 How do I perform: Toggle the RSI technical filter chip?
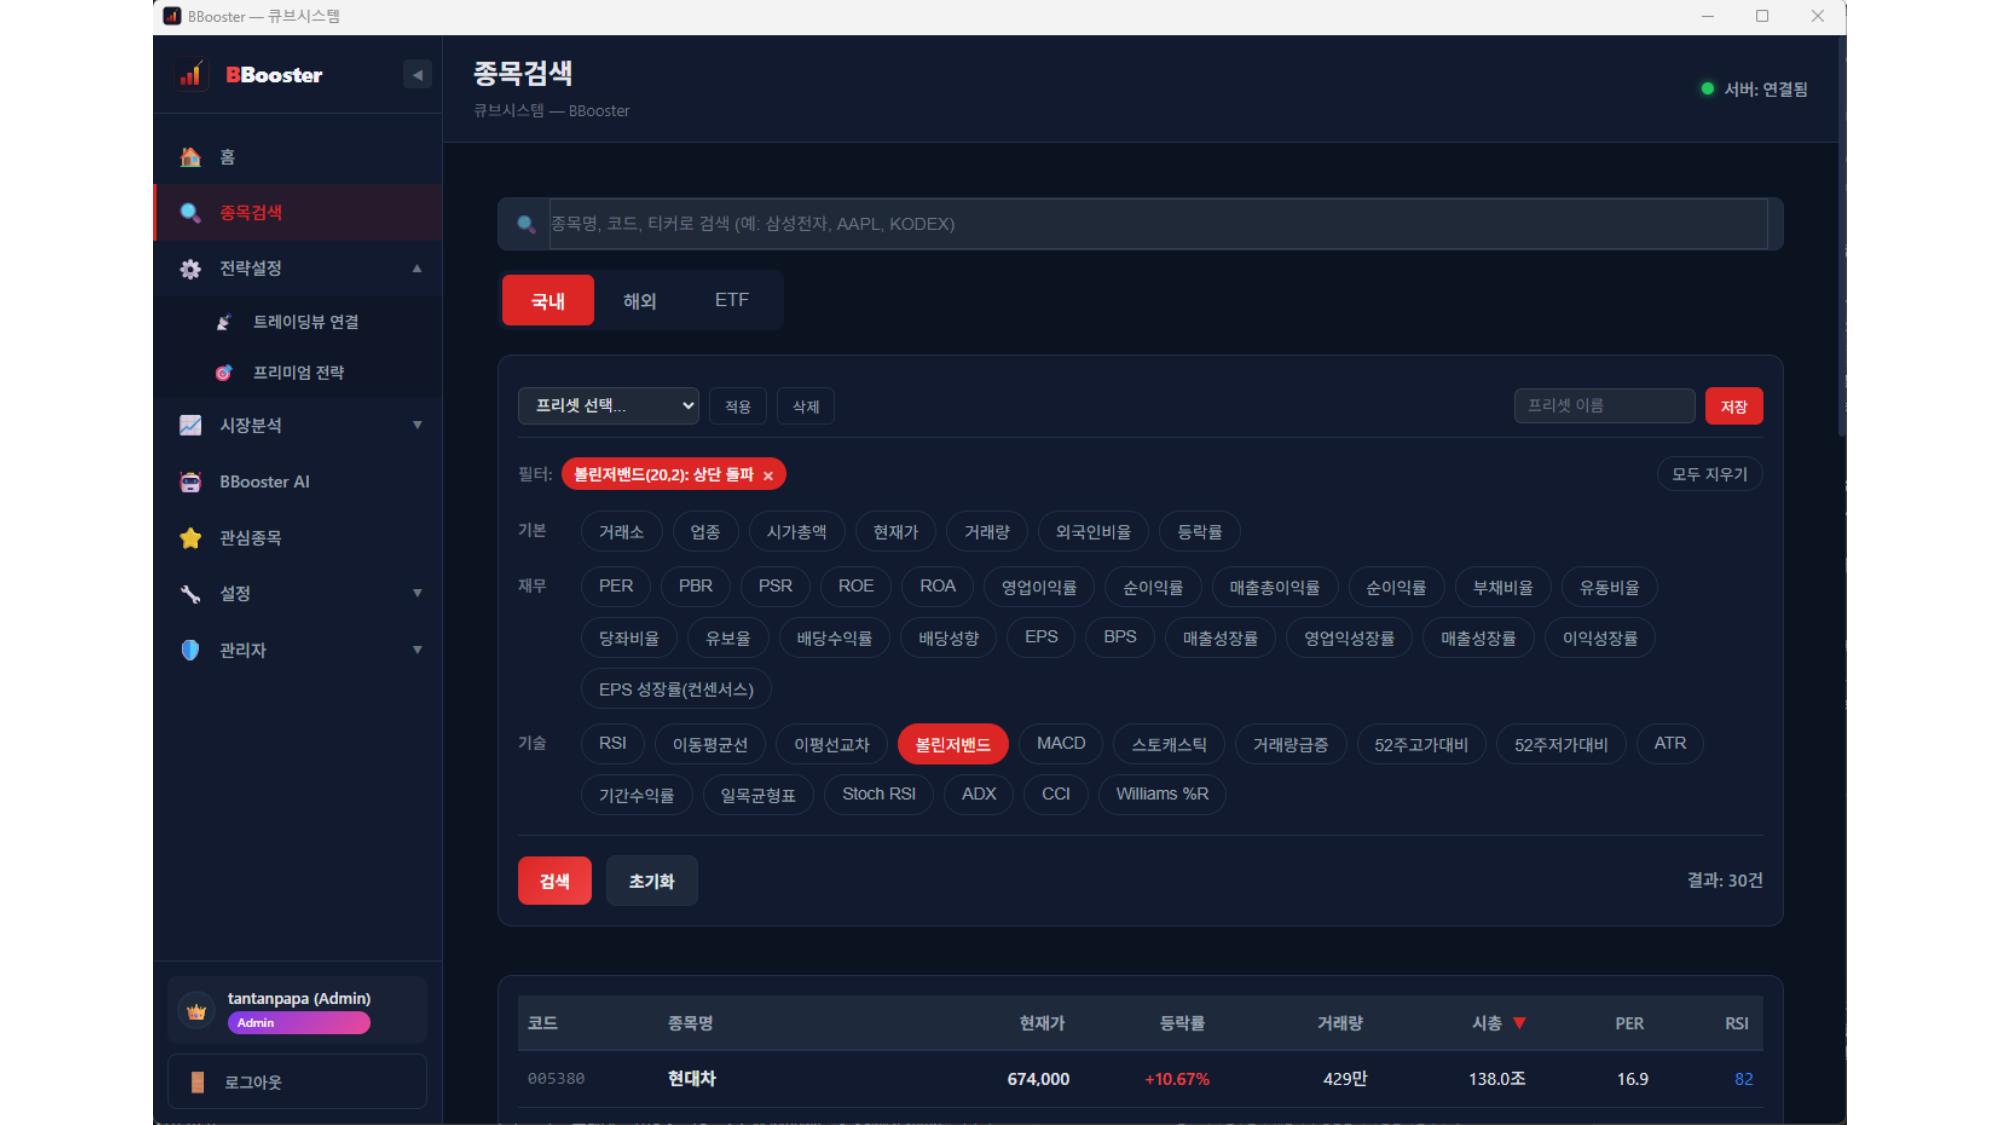point(612,743)
